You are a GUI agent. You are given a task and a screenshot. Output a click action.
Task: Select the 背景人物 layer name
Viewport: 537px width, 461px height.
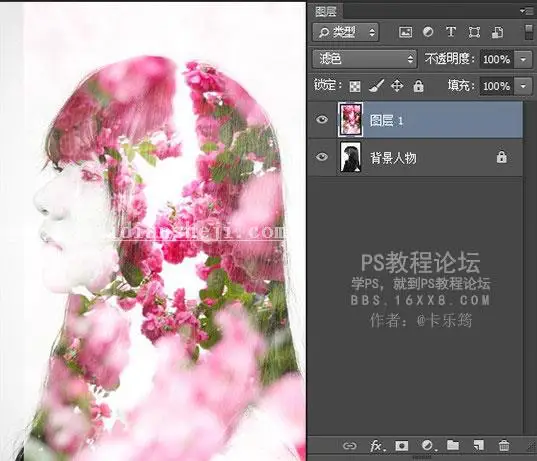click(393, 158)
